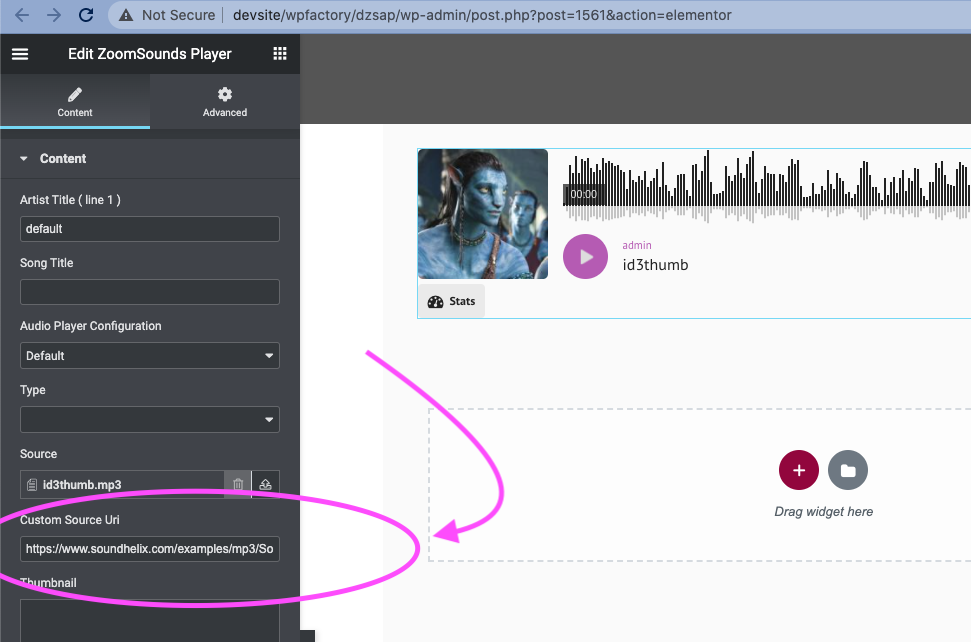Viewport: 971px width, 642px height.
Task: Open the Type dropdown
Action: coord(150,420)
